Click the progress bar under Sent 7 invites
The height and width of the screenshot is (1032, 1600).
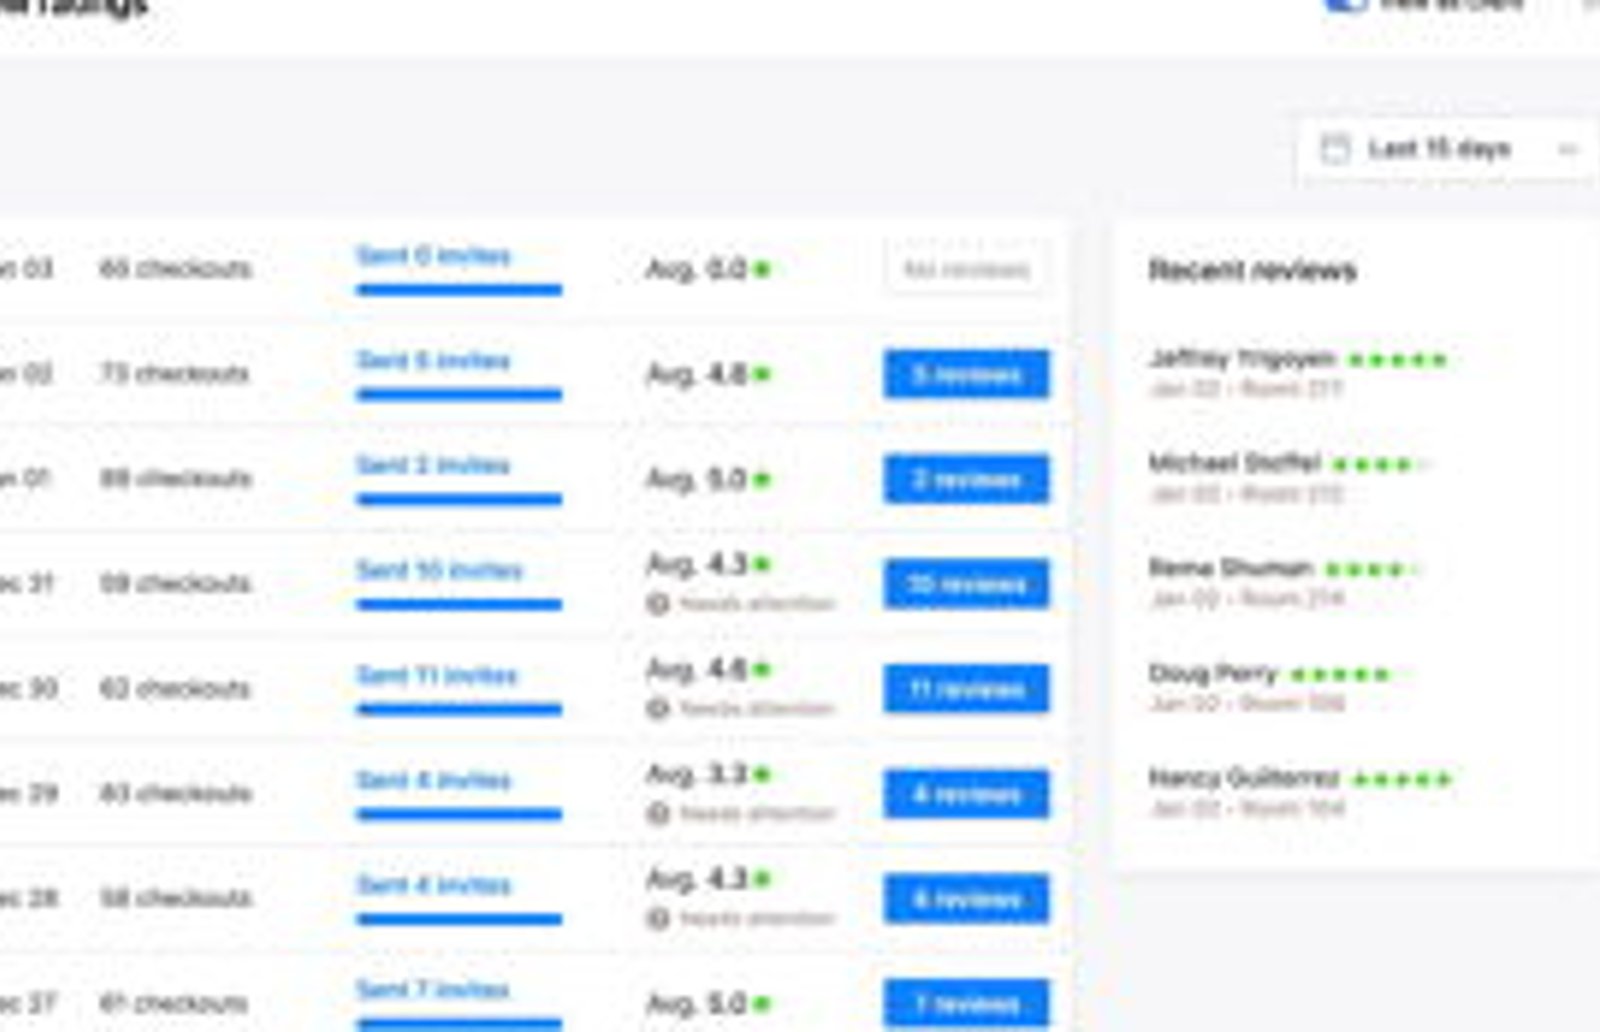[x=459, y=1024]
